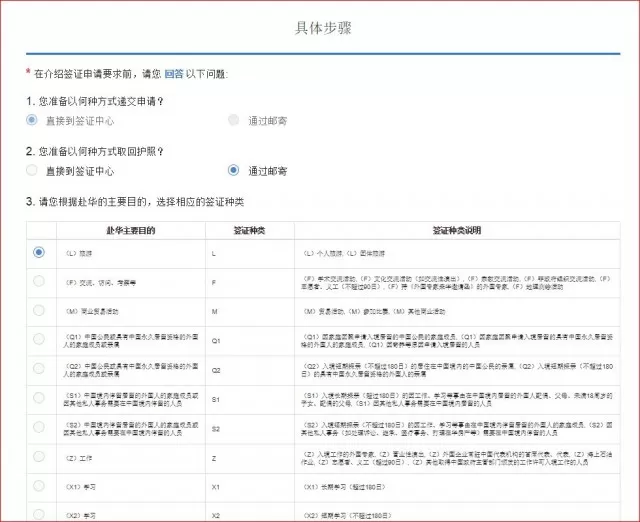Viewport: 640px width, 522px height.
Task: Click the 签证种类说明 column header
Action: [x=457, y=231]
